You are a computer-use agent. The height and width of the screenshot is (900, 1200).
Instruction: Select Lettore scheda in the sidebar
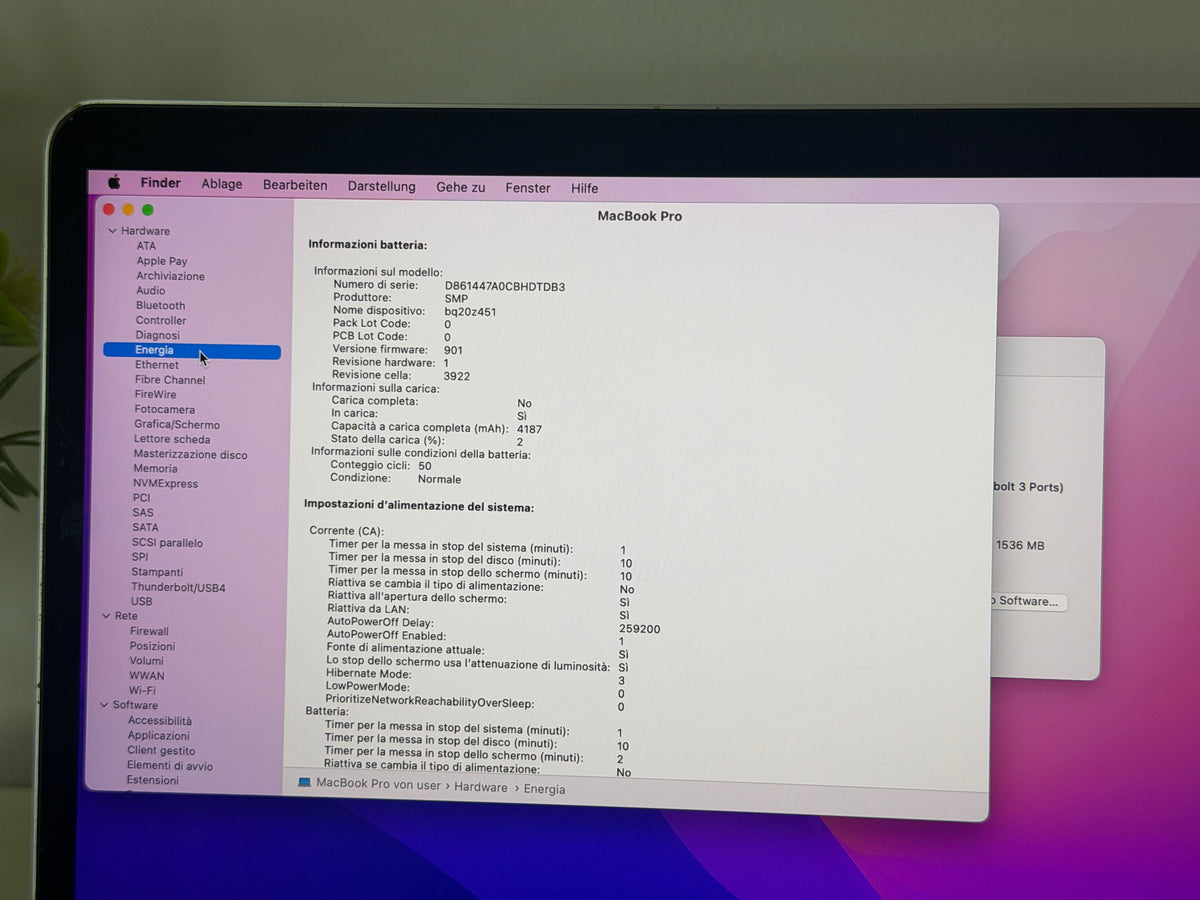172,439
